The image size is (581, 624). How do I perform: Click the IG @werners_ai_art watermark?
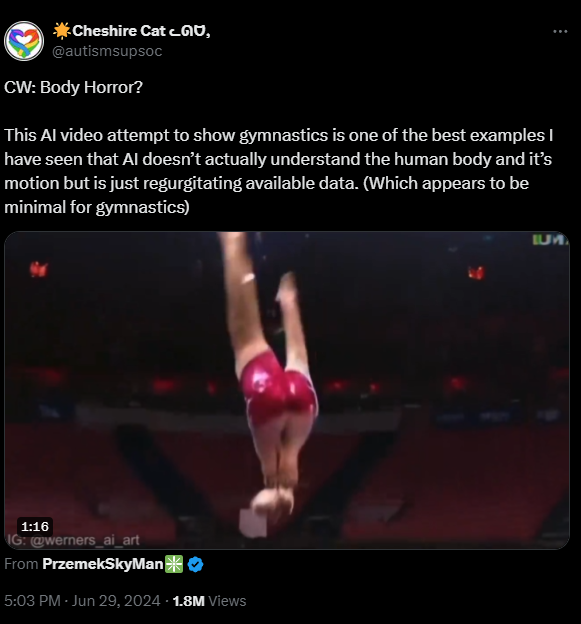coord(72,540)
